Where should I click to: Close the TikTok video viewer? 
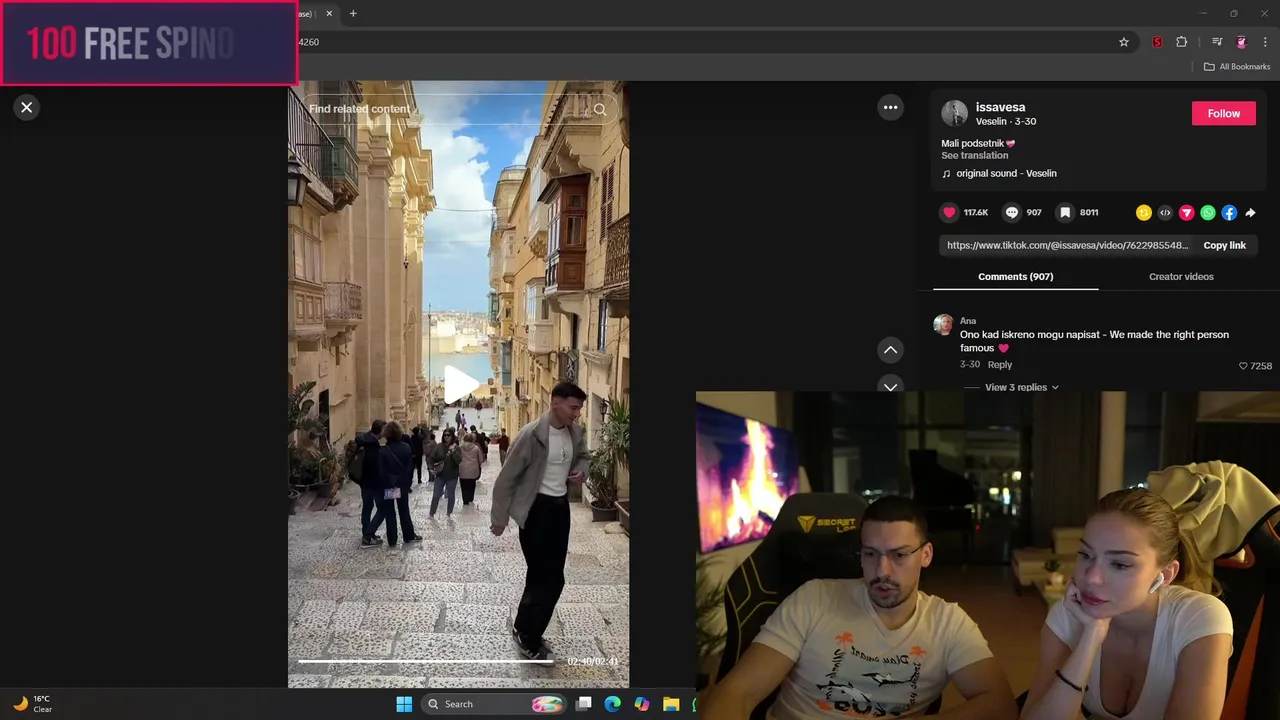(x=27, y=107)
